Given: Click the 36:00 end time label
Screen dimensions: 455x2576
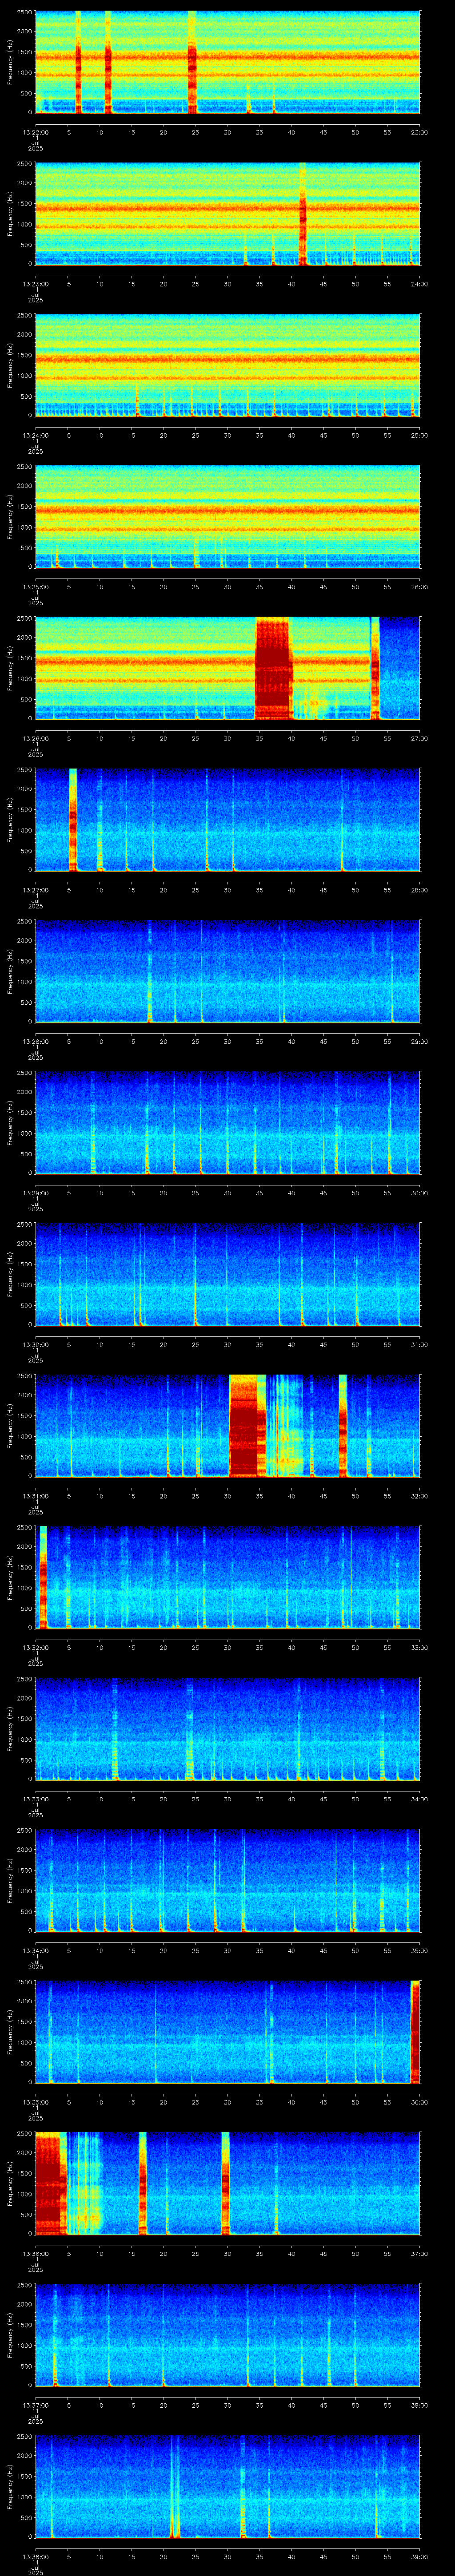Looking at the screenshot, I should point(419,2102).
